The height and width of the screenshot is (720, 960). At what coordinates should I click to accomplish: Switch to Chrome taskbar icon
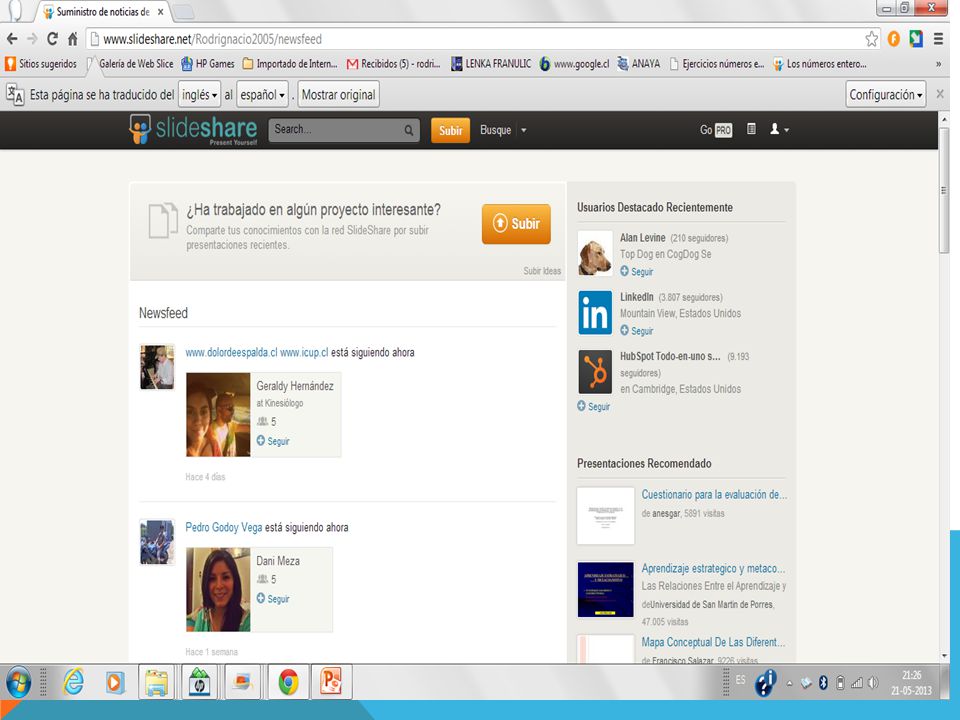288,682
